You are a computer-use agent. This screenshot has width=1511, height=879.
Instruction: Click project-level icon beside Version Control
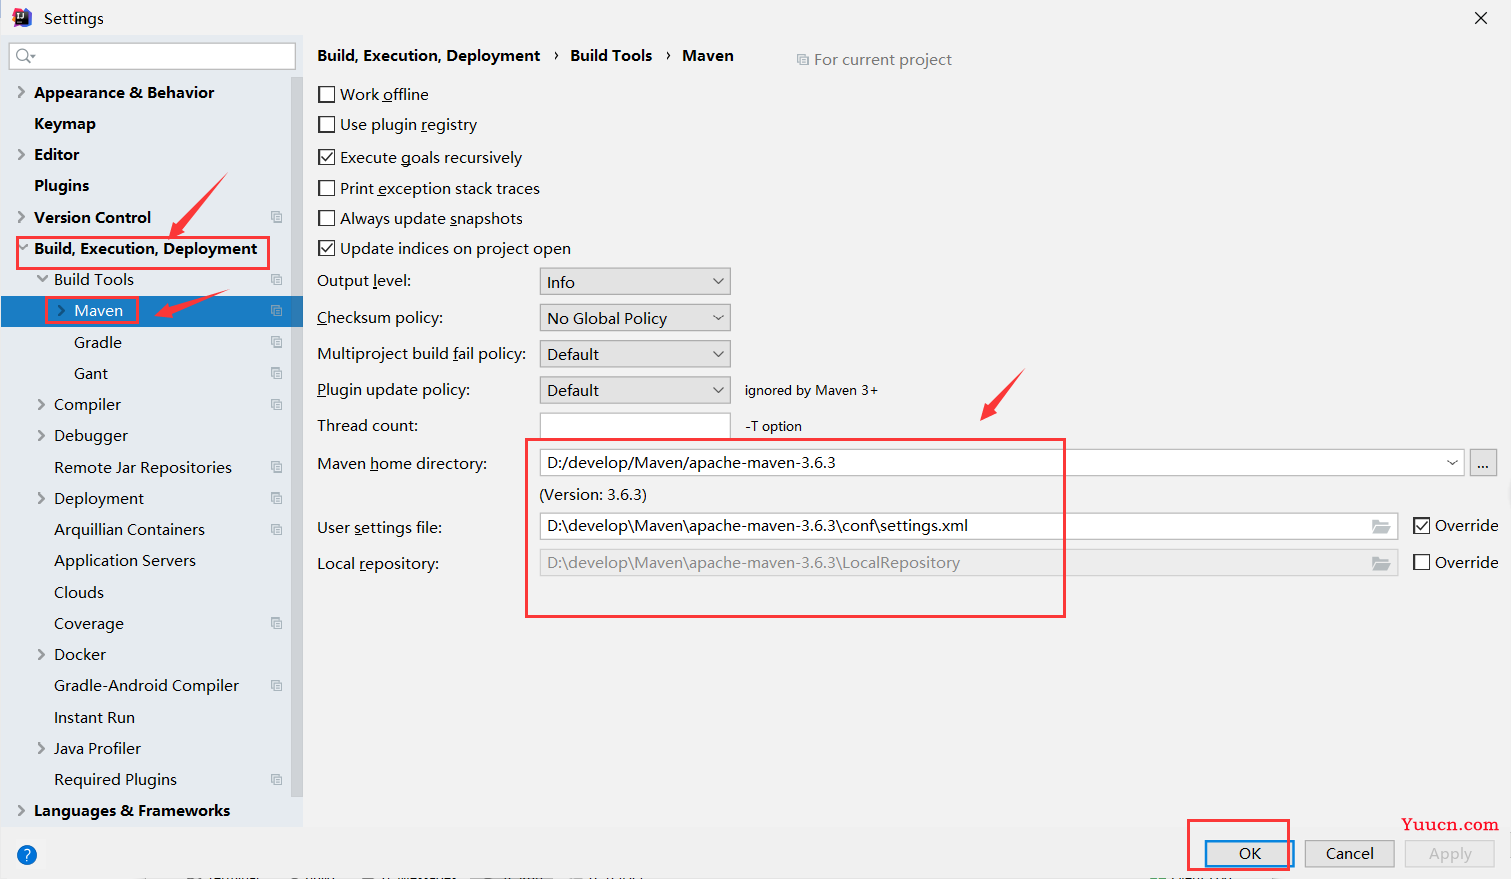(277, 217)
